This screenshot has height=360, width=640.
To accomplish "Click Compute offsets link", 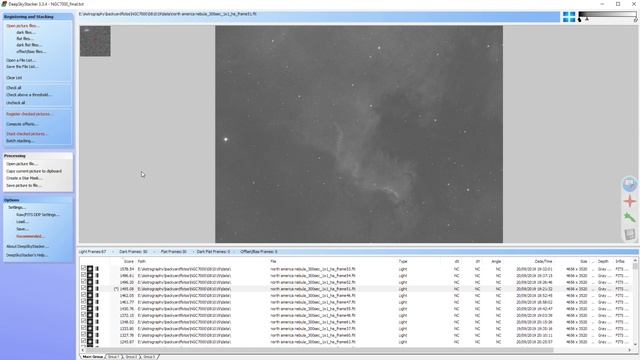I will point(22,124).
